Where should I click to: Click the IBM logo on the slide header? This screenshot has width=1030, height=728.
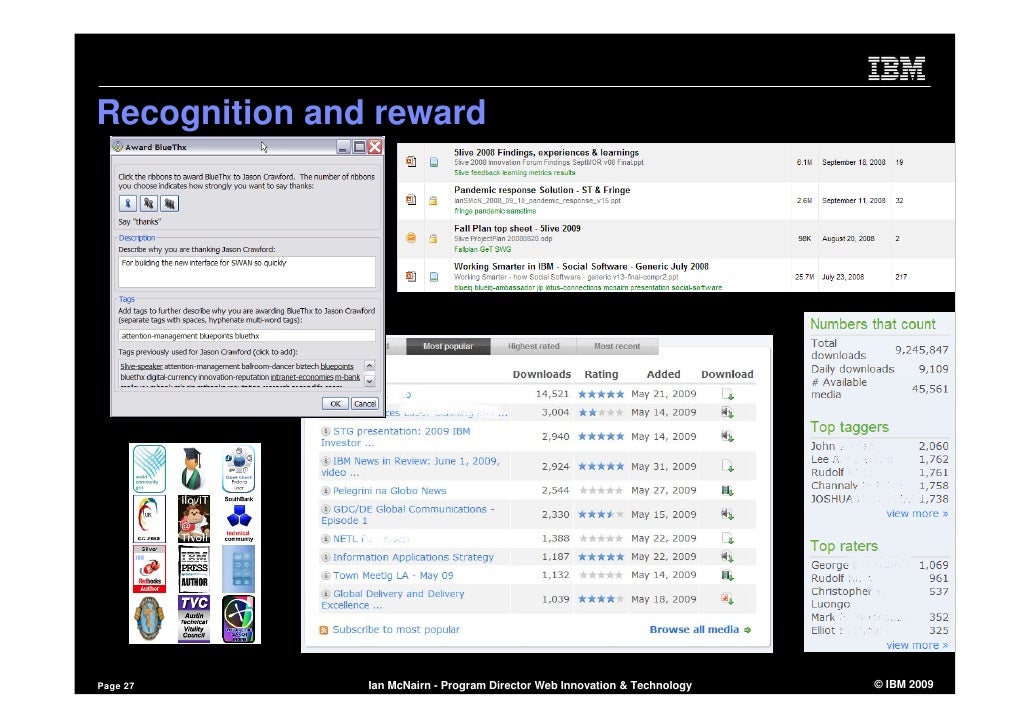pyautogui.click(x=897, y=68)
